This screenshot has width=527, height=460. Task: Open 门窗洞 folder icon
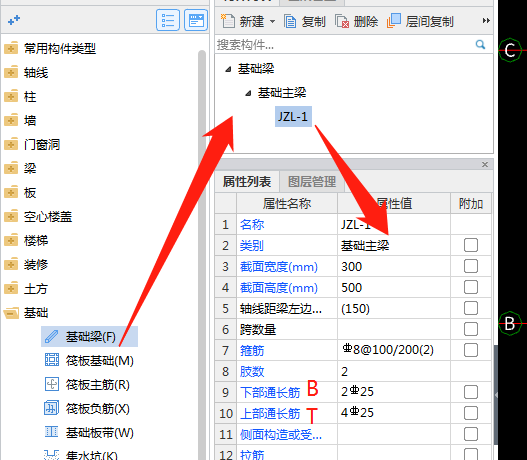click(x=11, y=144)
